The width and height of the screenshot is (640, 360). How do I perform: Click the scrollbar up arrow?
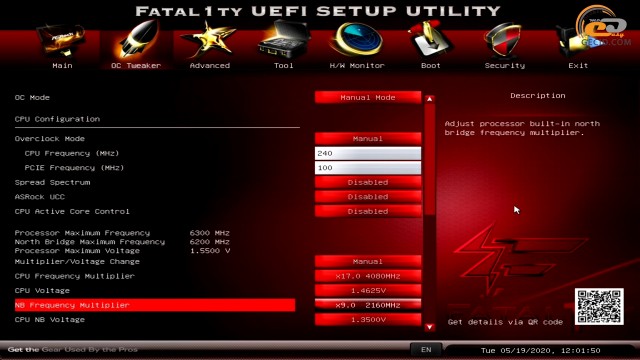point(429,99)
